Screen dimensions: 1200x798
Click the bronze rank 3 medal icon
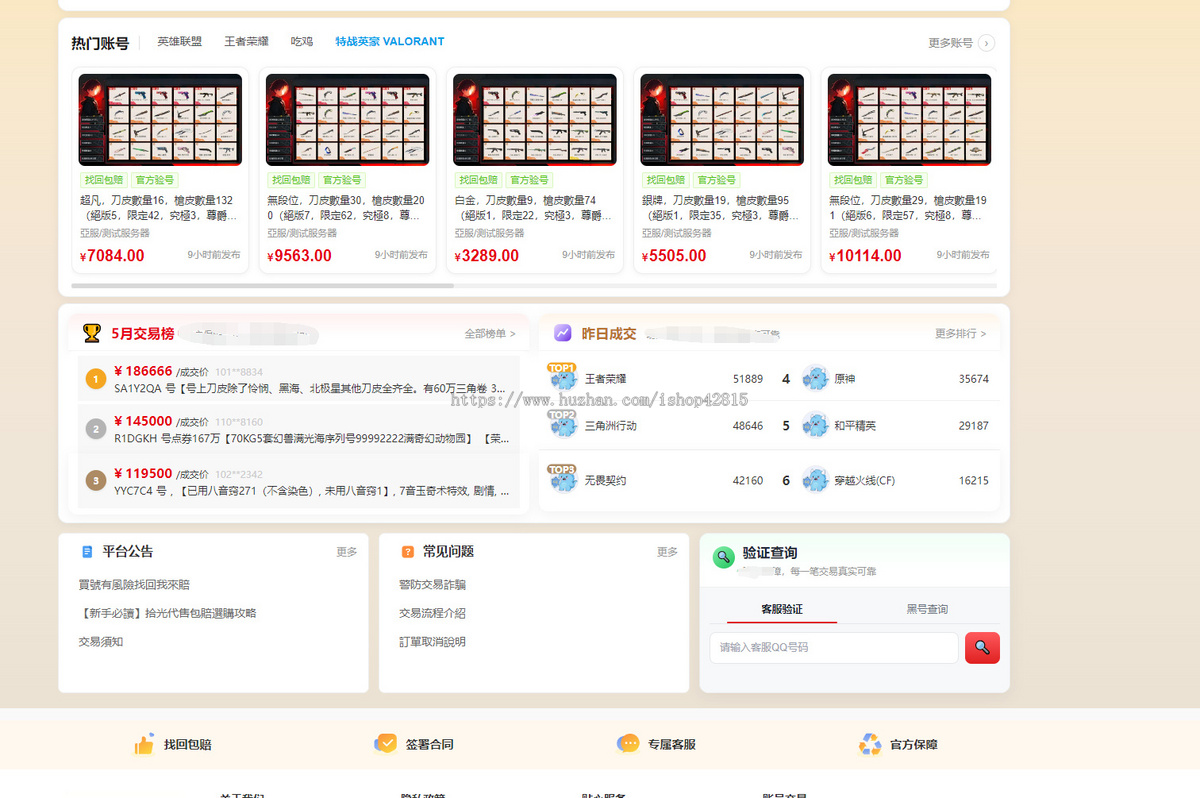point(96,481)
